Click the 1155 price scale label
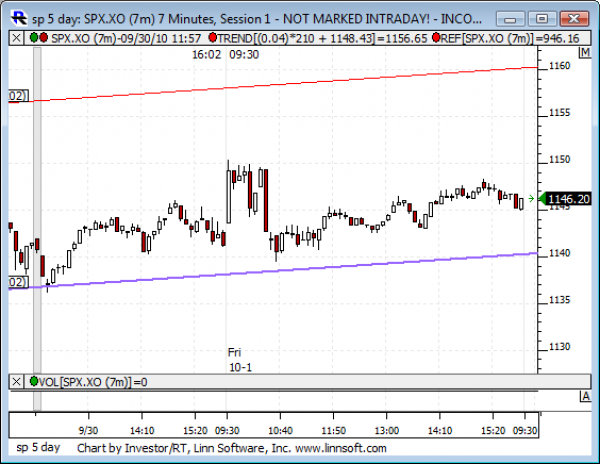The image size is (600, 464). 559,112
